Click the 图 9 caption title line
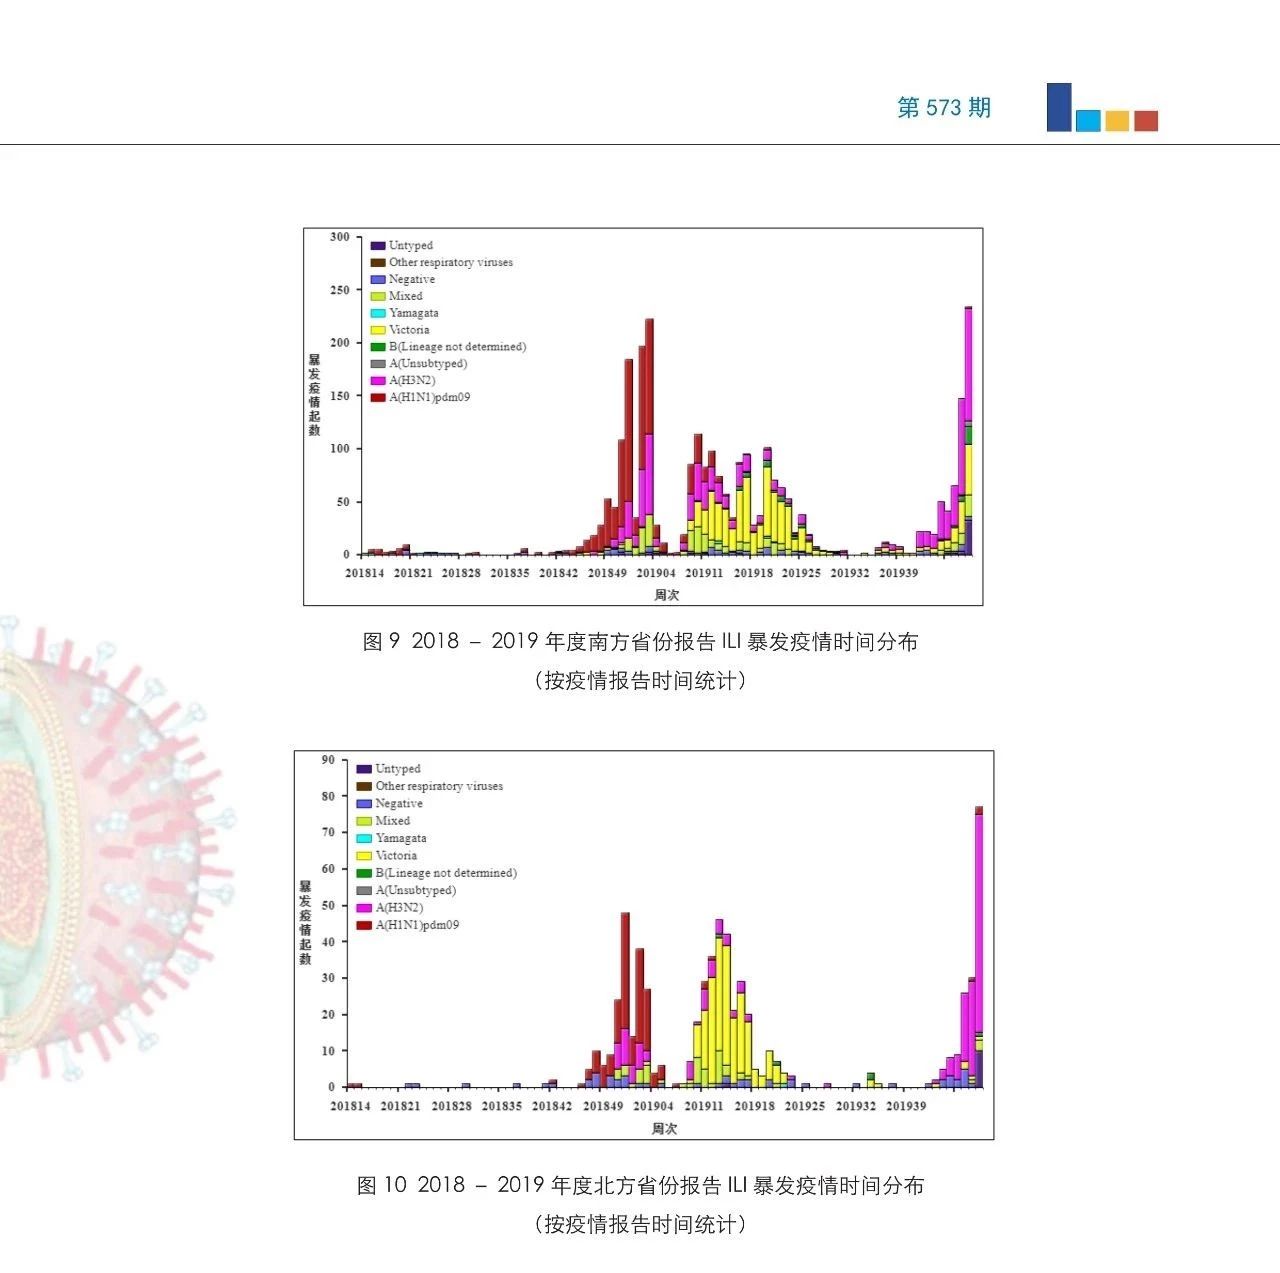 click(x=640, y=642)
